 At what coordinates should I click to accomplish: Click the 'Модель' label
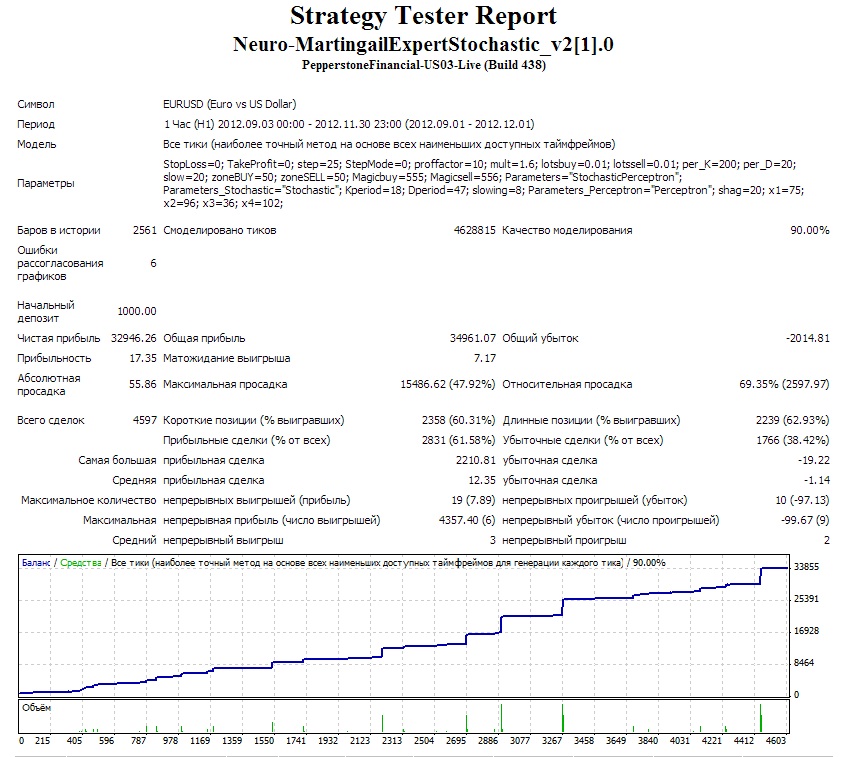click(x=37, y=144)
